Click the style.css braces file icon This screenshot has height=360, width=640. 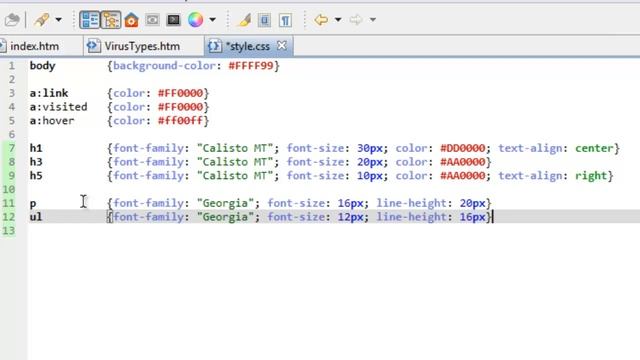tap(214, 46)
